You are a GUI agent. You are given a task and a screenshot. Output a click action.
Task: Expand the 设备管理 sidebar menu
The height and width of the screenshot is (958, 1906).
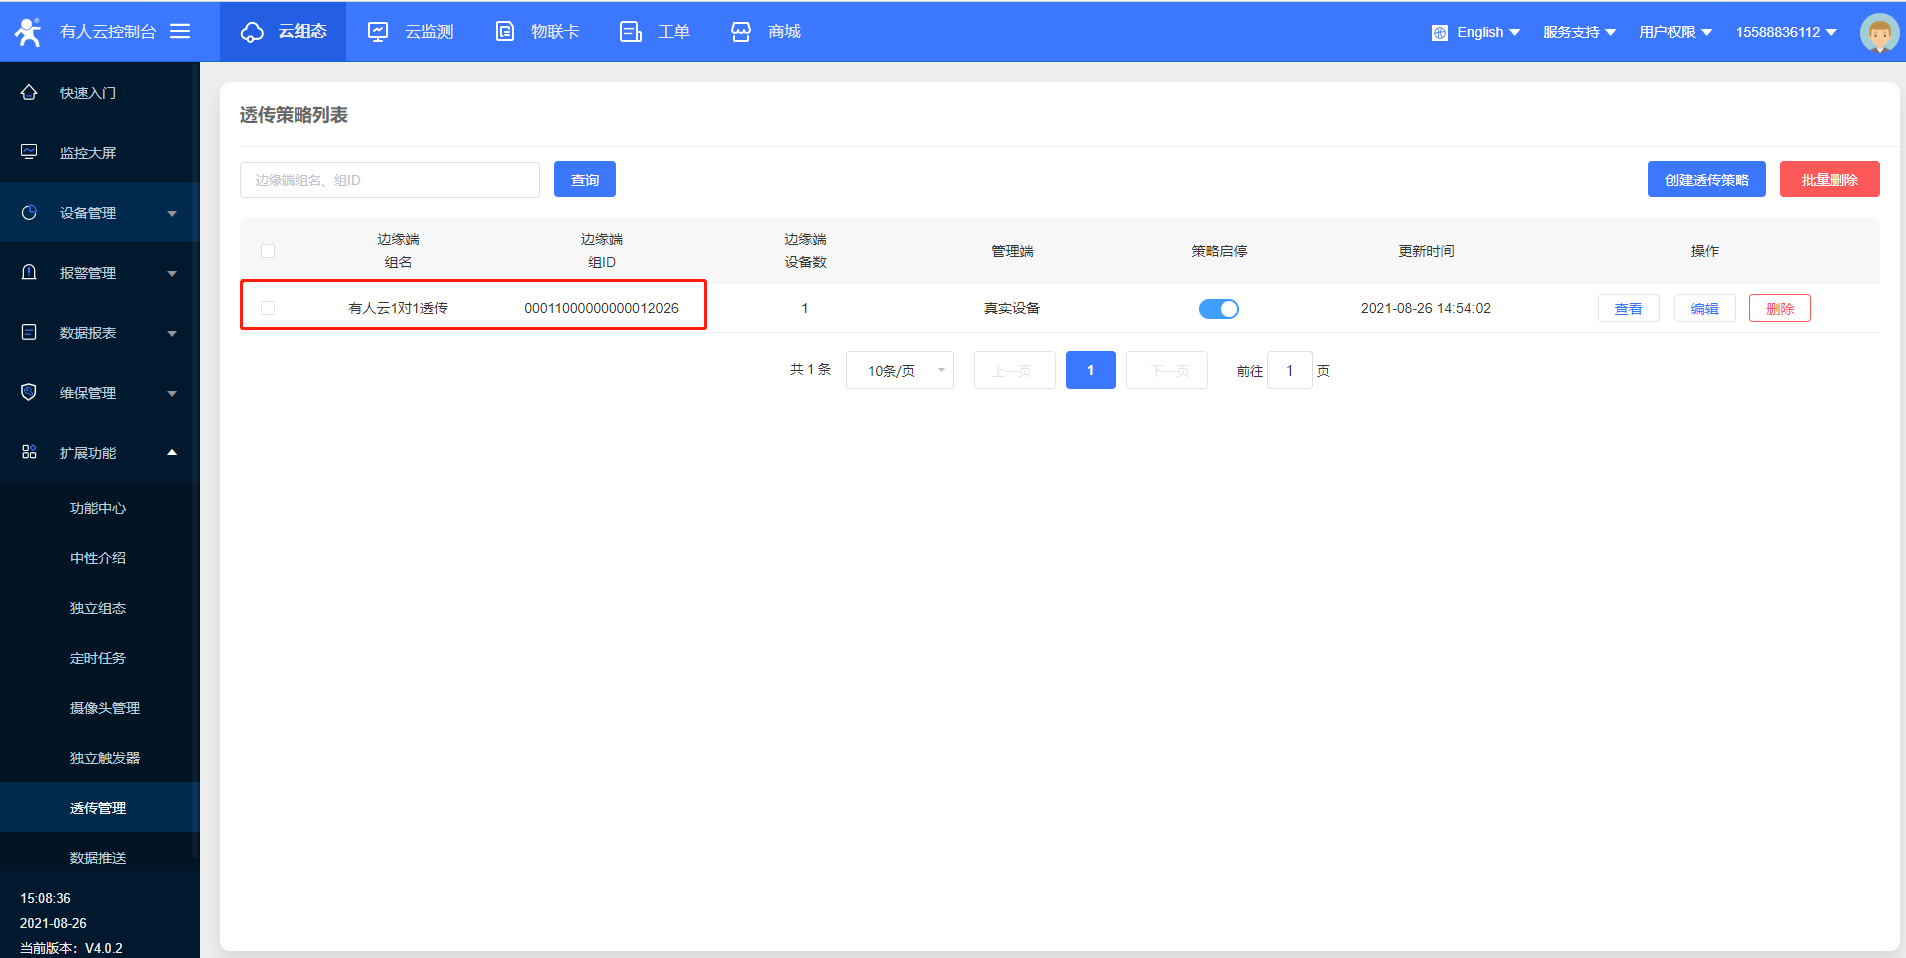click(x=100, y=212)
